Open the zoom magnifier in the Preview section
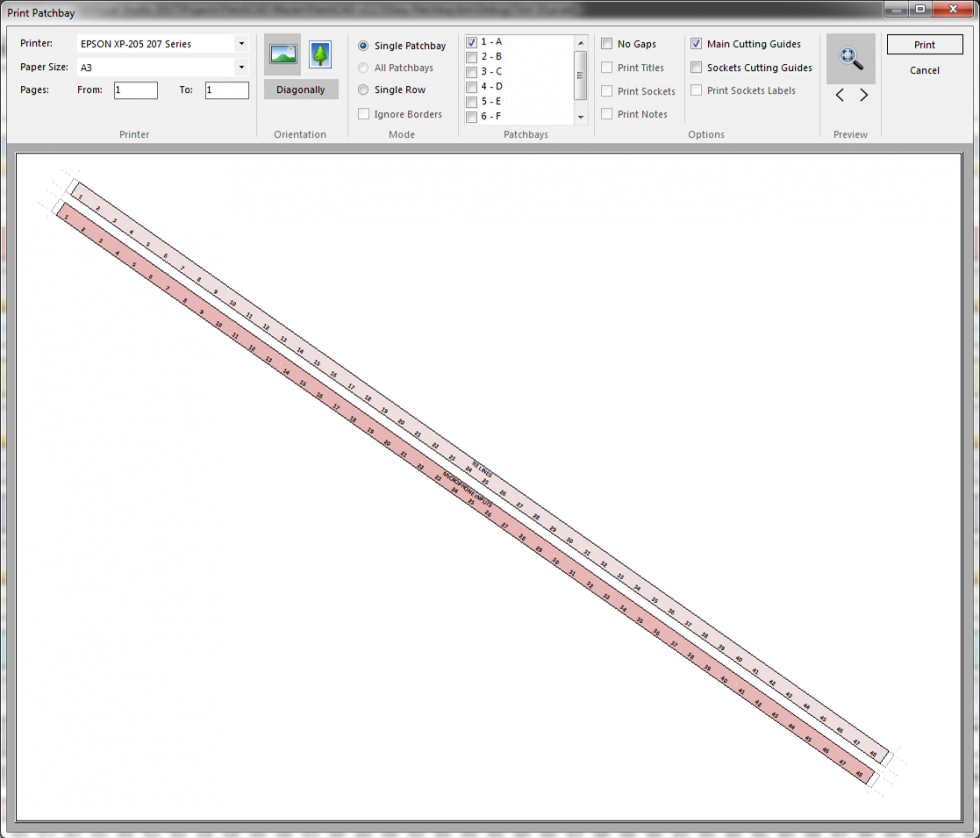Viewport: 980px width, 838px height. tap(850, 57)
